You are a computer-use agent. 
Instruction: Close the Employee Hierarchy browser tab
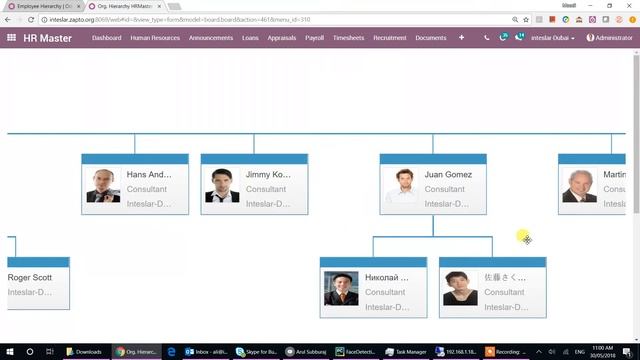[x=79, y=6]
